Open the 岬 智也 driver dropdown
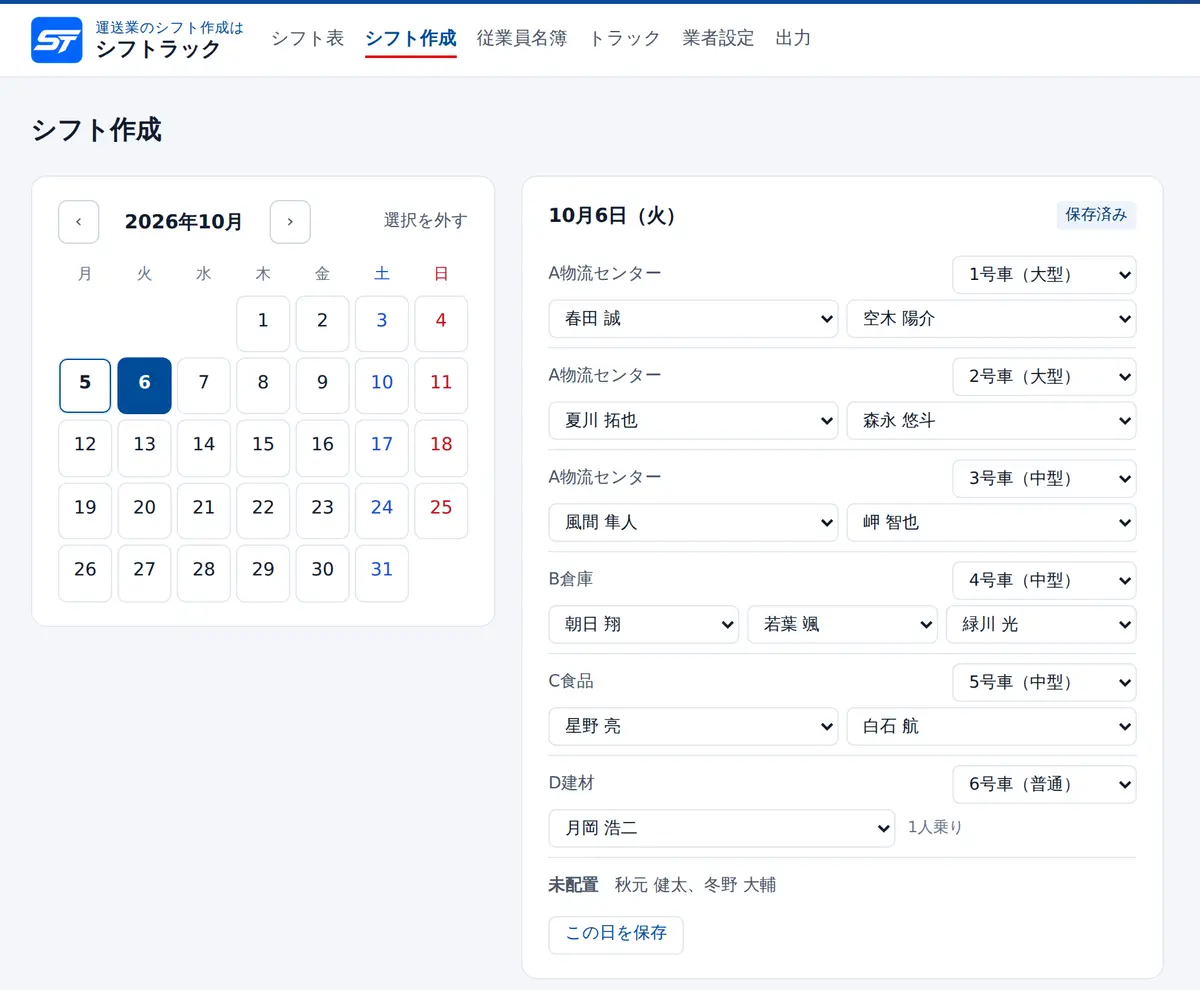This screenshot has height=990, width=1200. click(x=992, y=523)
